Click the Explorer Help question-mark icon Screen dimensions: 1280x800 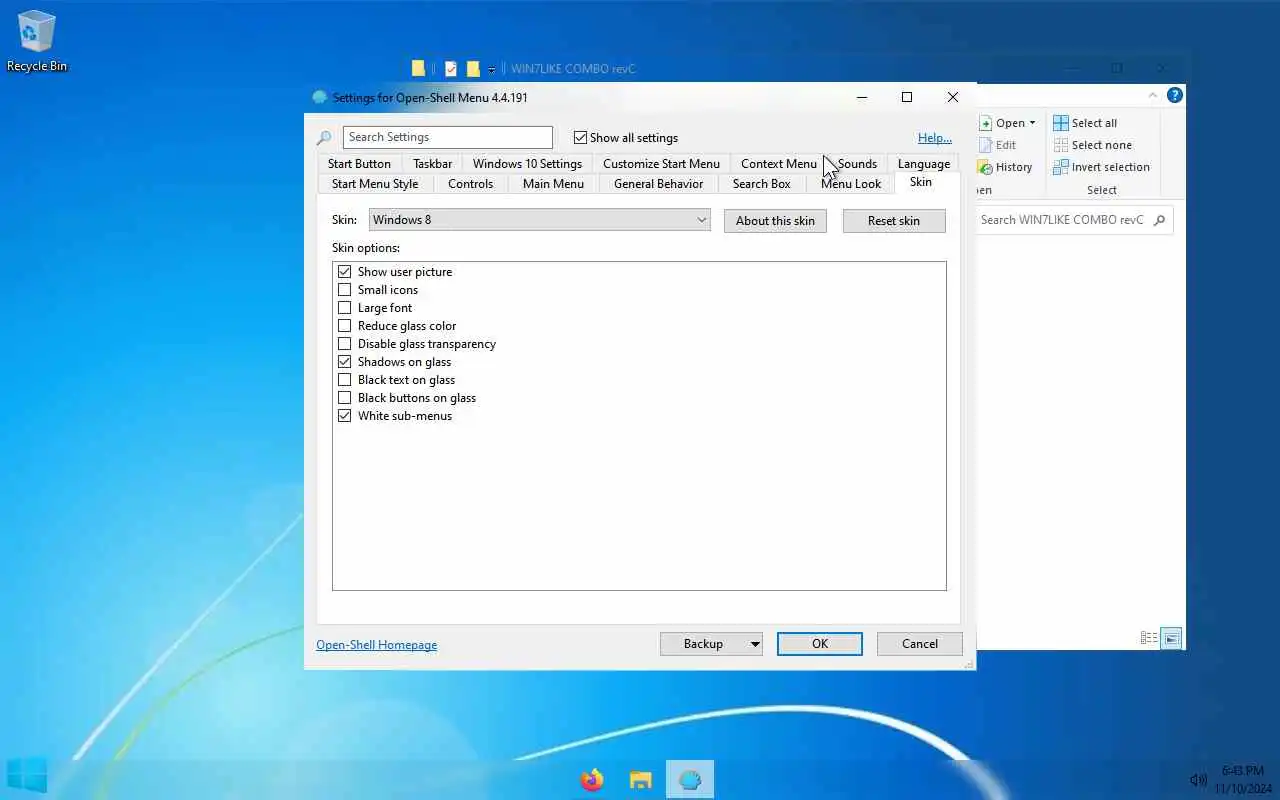[1175, 95]
